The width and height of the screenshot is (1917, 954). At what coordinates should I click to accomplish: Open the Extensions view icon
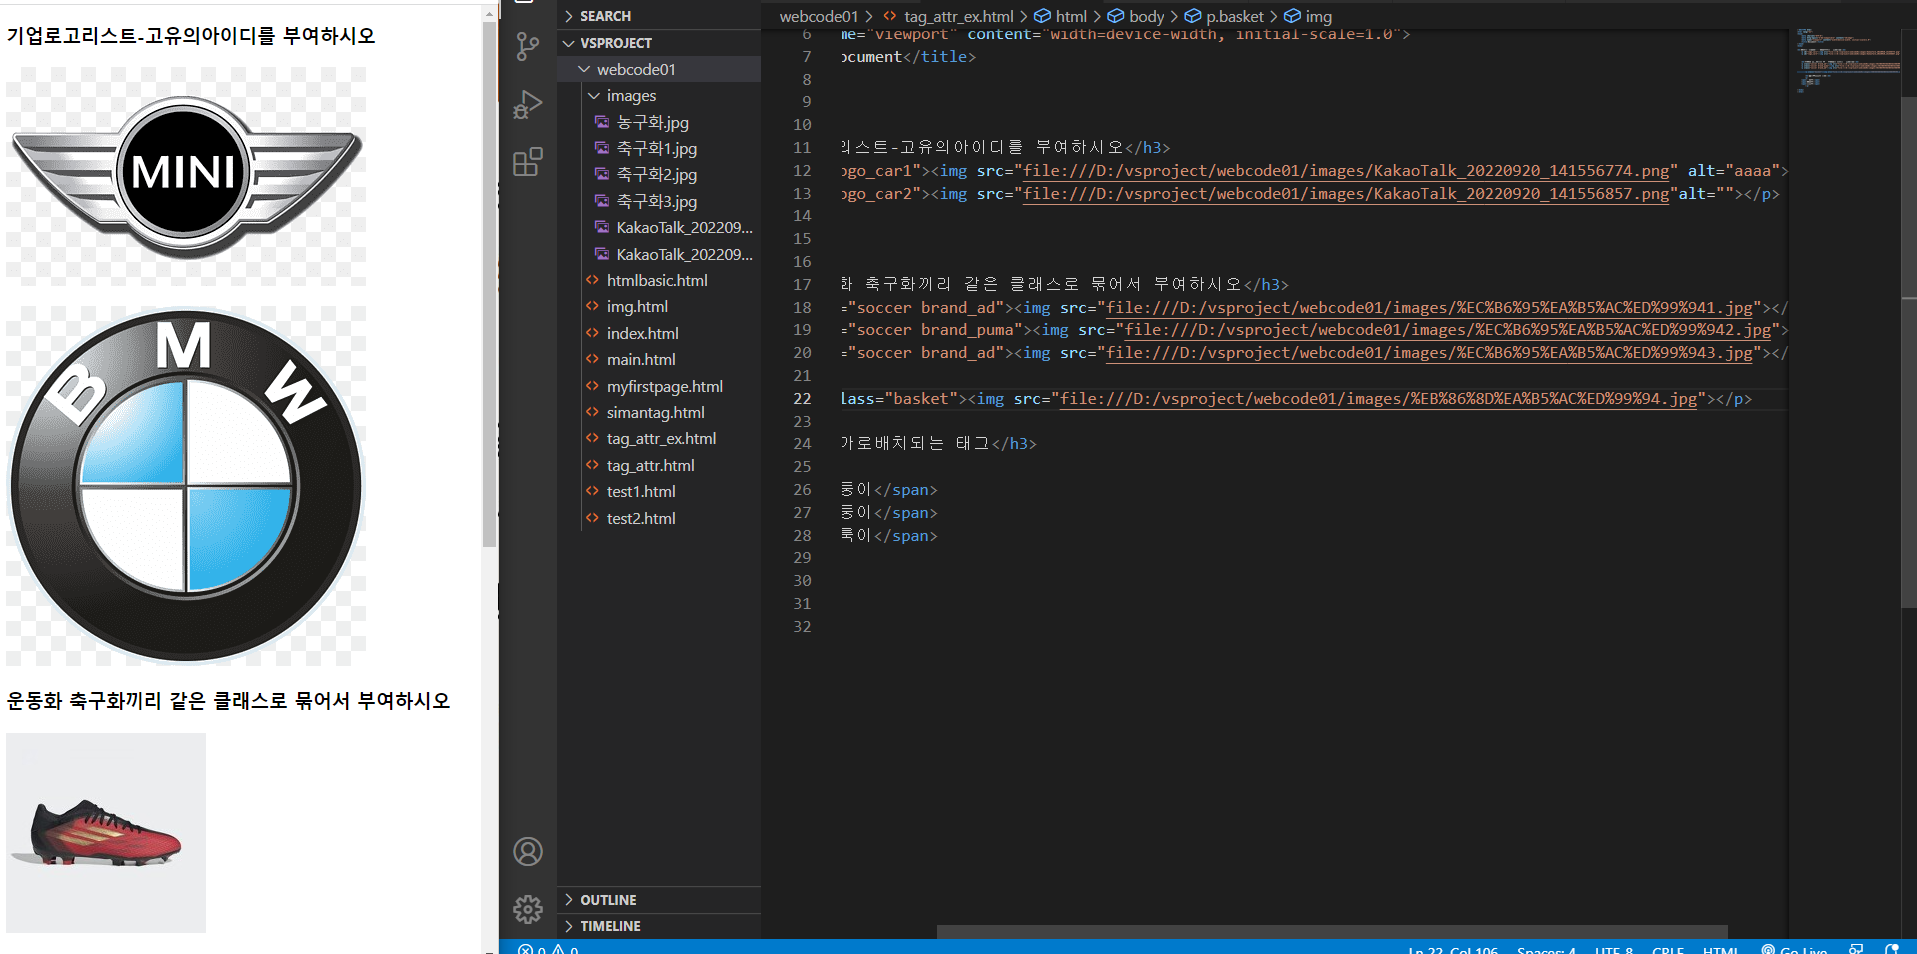pyautogui.click(x=527, y=162)
